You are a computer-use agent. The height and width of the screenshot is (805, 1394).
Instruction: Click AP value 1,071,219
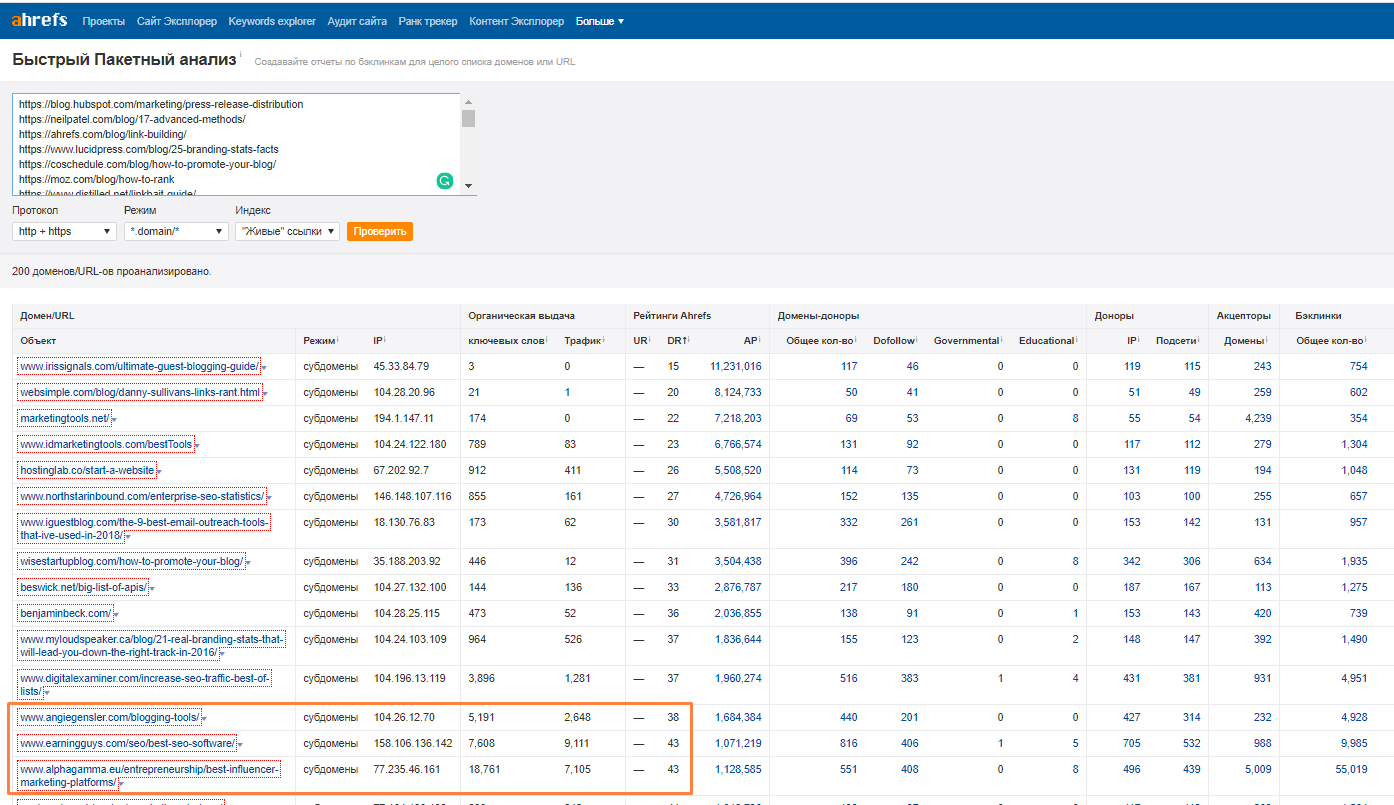(738, 744)
